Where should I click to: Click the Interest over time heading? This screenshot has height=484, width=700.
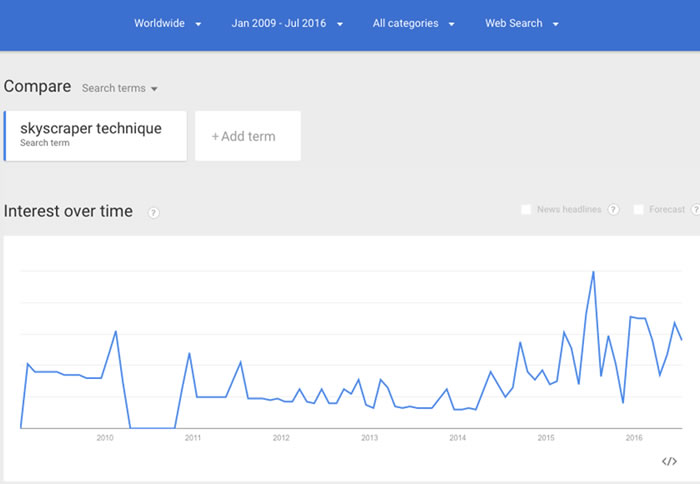coord(68,211)
